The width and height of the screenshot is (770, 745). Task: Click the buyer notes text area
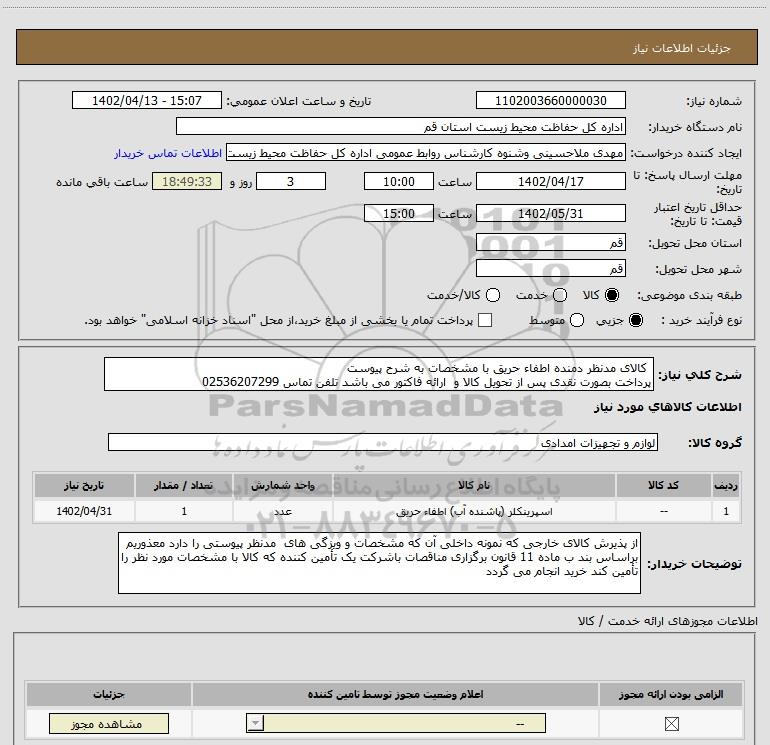click(x=379, y=563)
